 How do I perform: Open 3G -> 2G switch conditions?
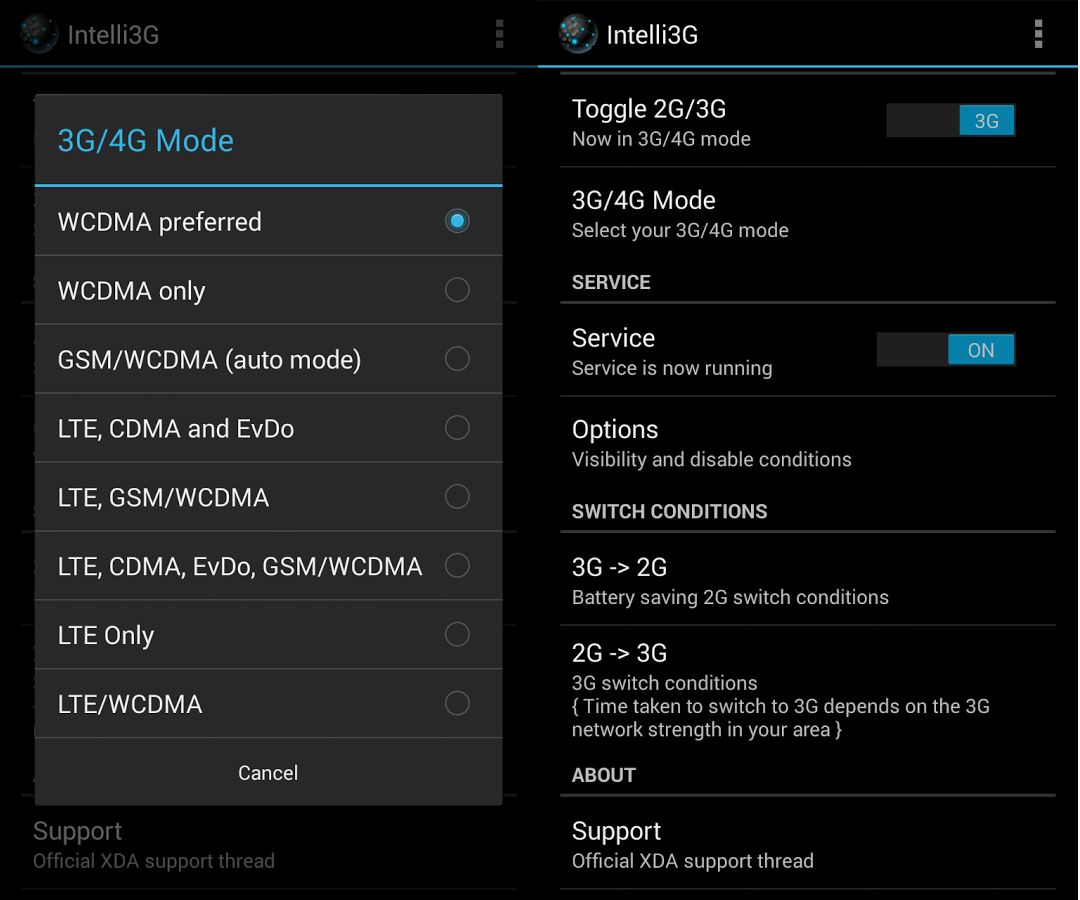click(x=730, y=580)
